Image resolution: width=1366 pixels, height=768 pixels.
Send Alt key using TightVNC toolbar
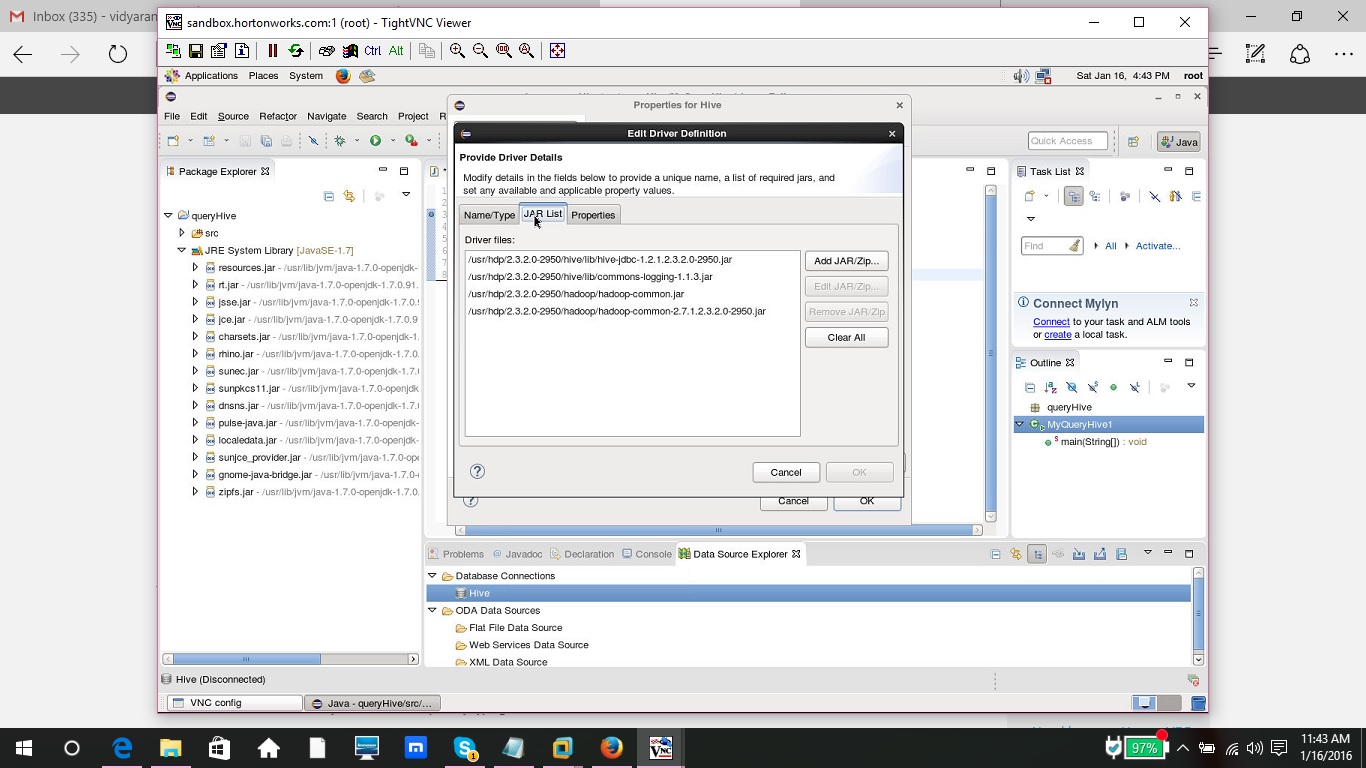coord(395,50)
